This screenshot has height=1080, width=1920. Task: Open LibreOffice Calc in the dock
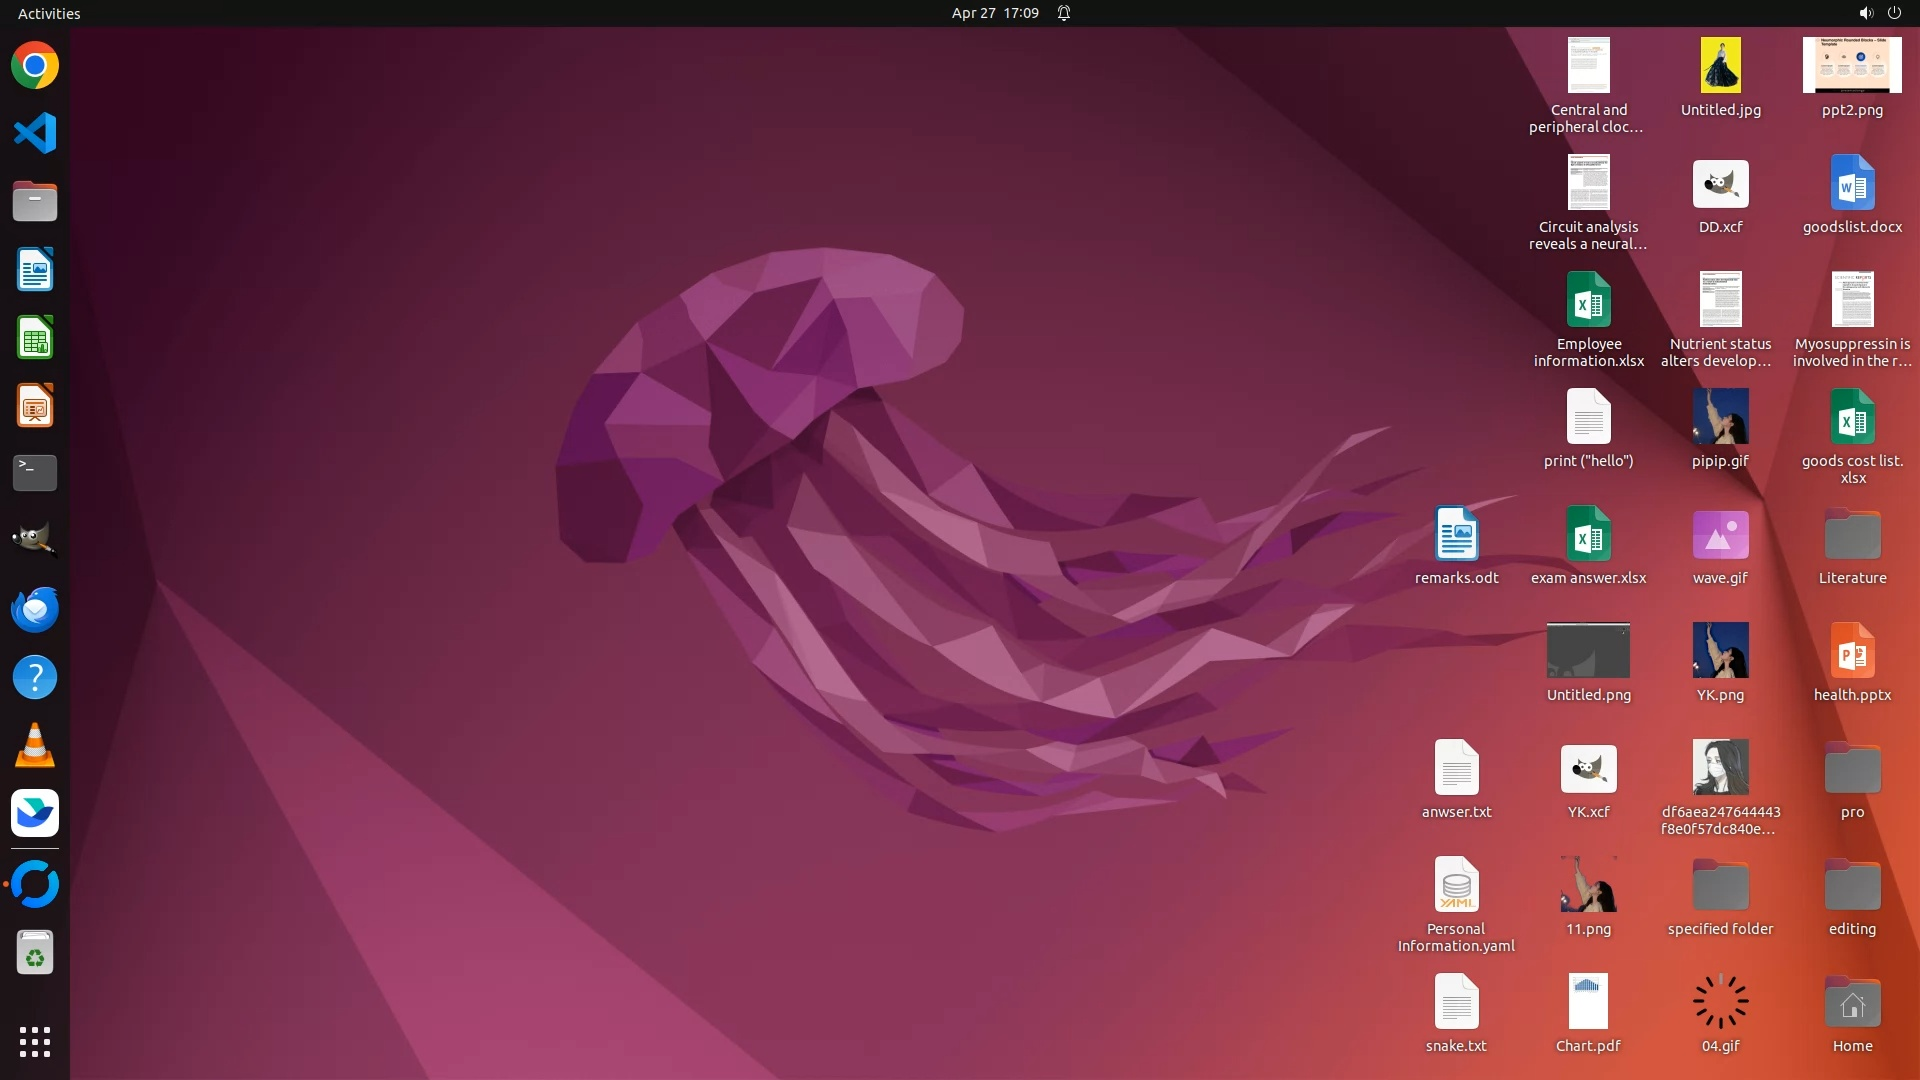(x=35, y=338)
